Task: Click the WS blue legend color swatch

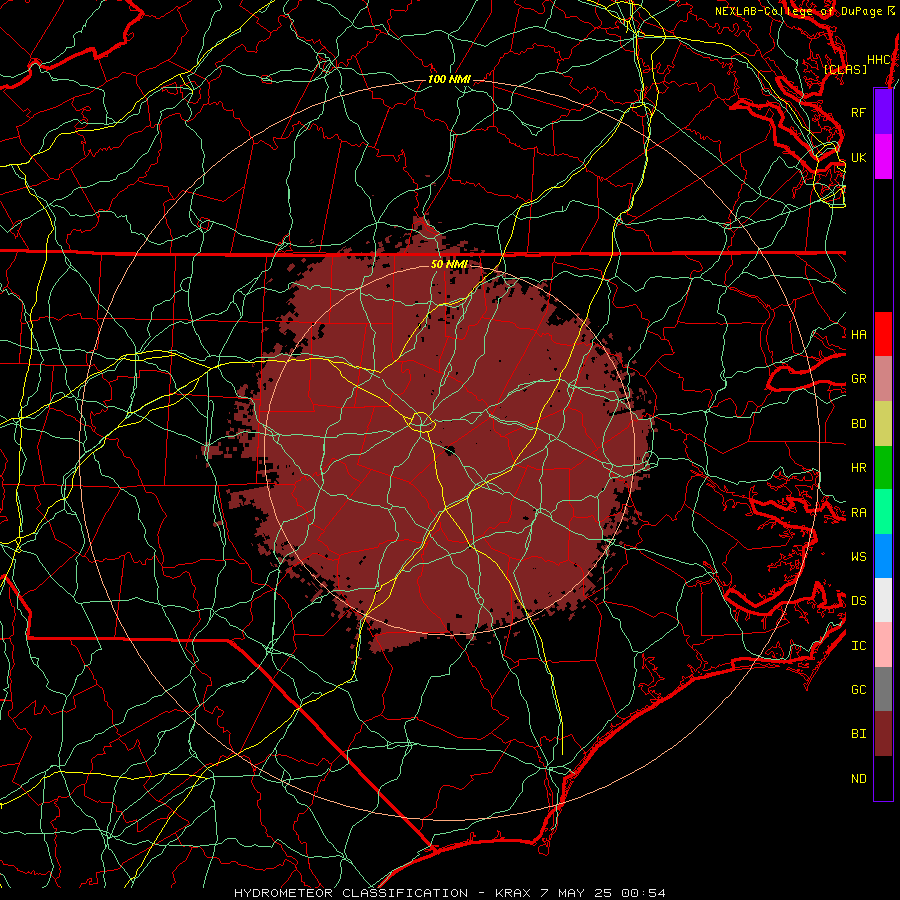Action: point(883,556)
